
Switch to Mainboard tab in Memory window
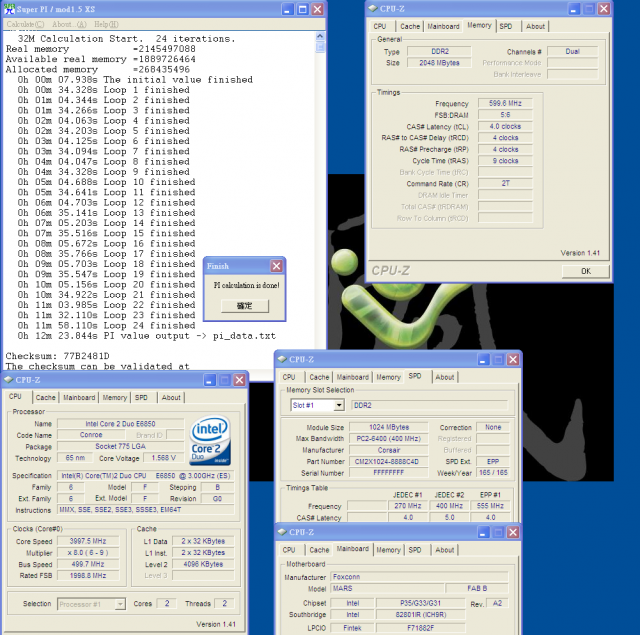443,26
